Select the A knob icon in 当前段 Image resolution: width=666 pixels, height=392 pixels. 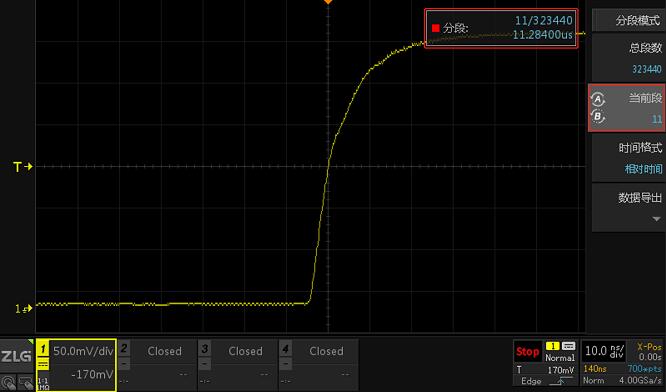point(598,99)
